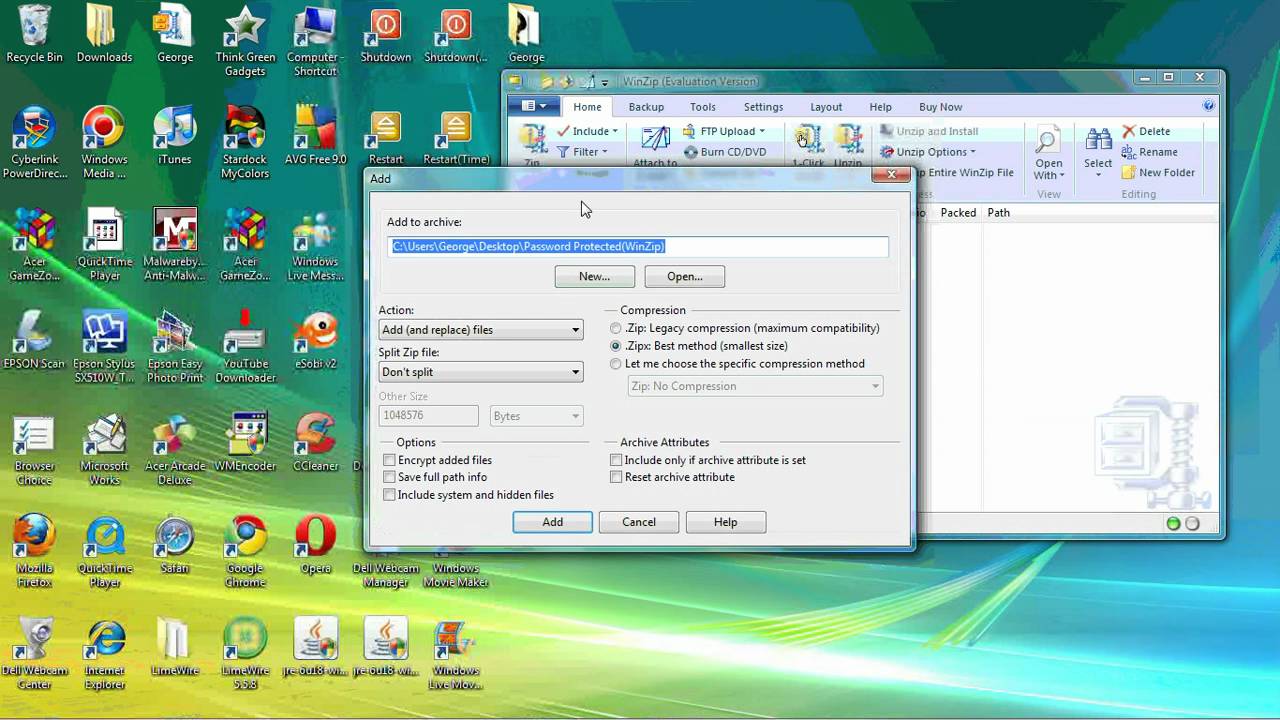
Task: Open the Zip: No Compression method dropdown
Action: pyautogui.click(x=755, y=386)
